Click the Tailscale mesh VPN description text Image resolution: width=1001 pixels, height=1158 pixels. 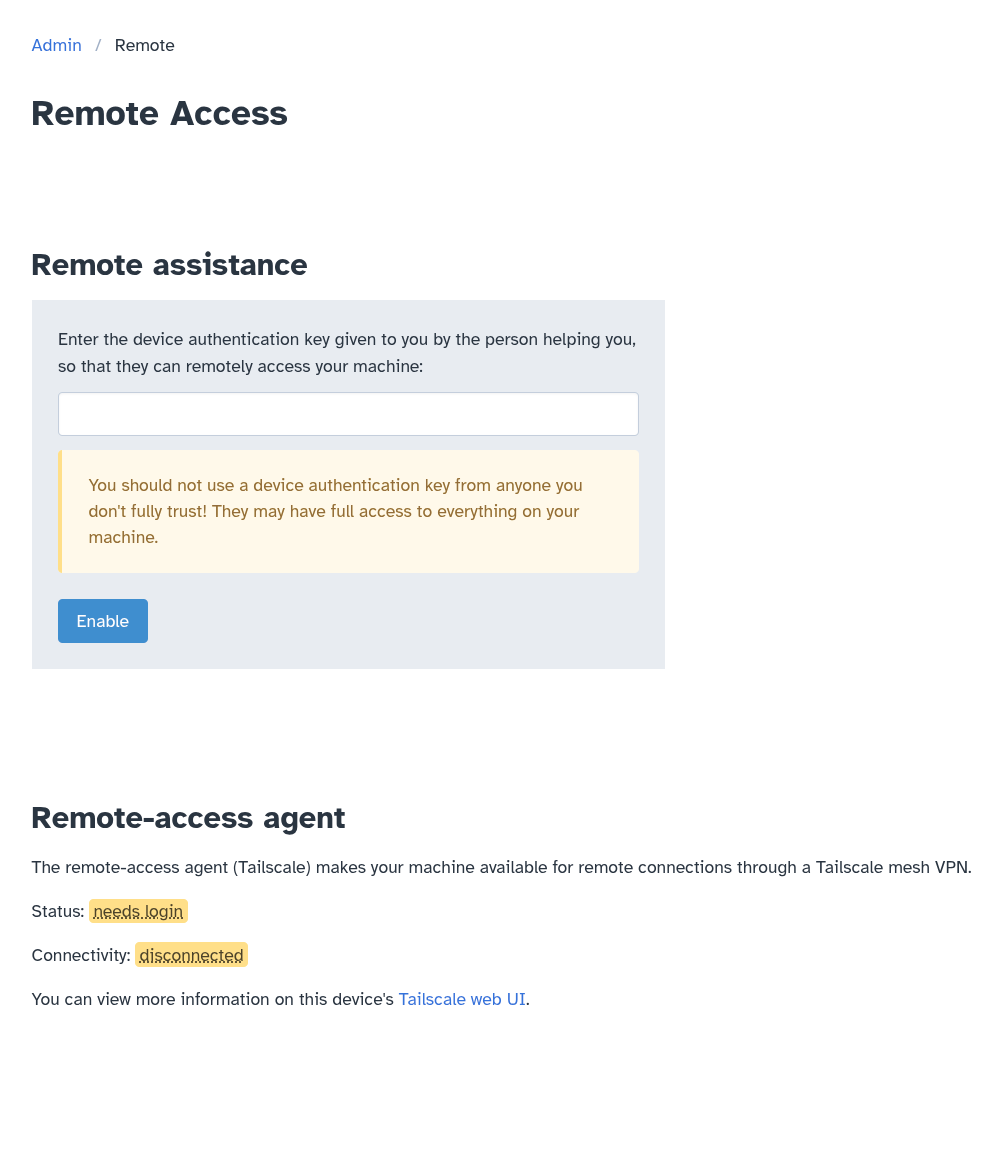(500, 867)
